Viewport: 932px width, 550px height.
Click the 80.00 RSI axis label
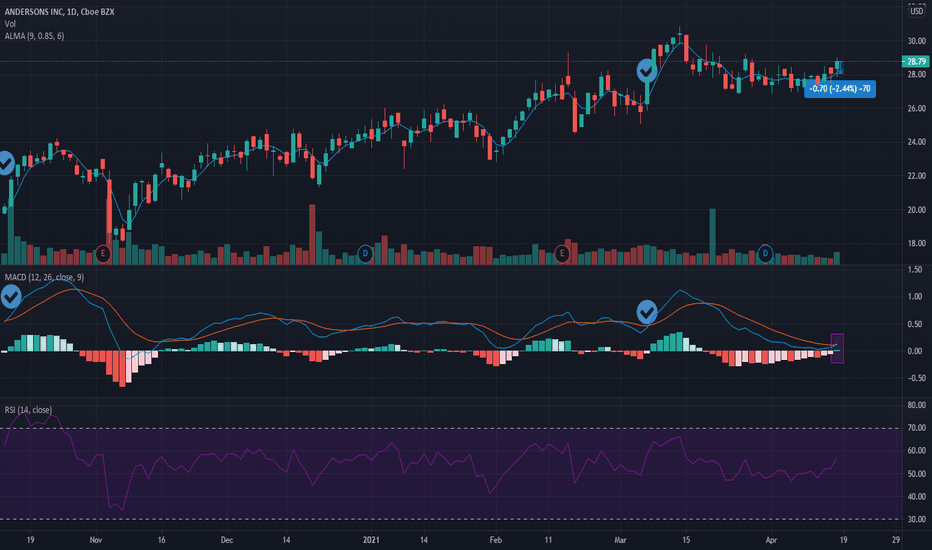pos(917,406)
